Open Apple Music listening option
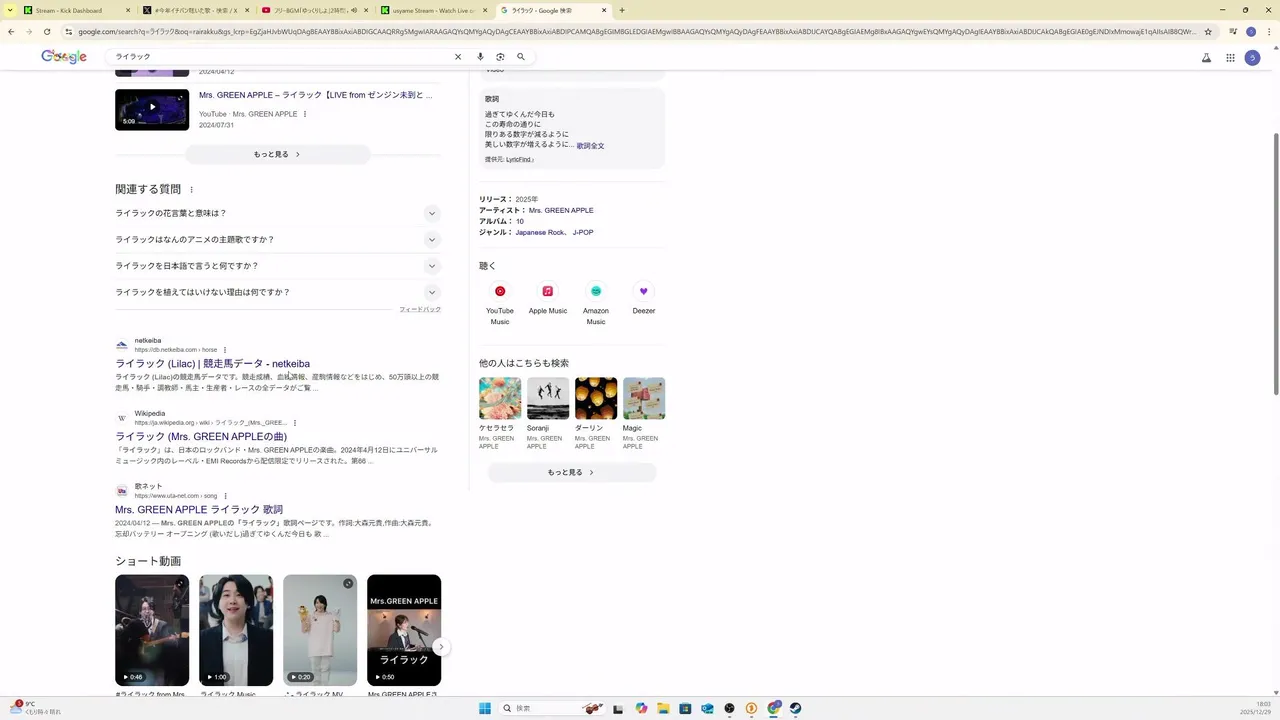The image size is (1280, 720). (548, 299)
